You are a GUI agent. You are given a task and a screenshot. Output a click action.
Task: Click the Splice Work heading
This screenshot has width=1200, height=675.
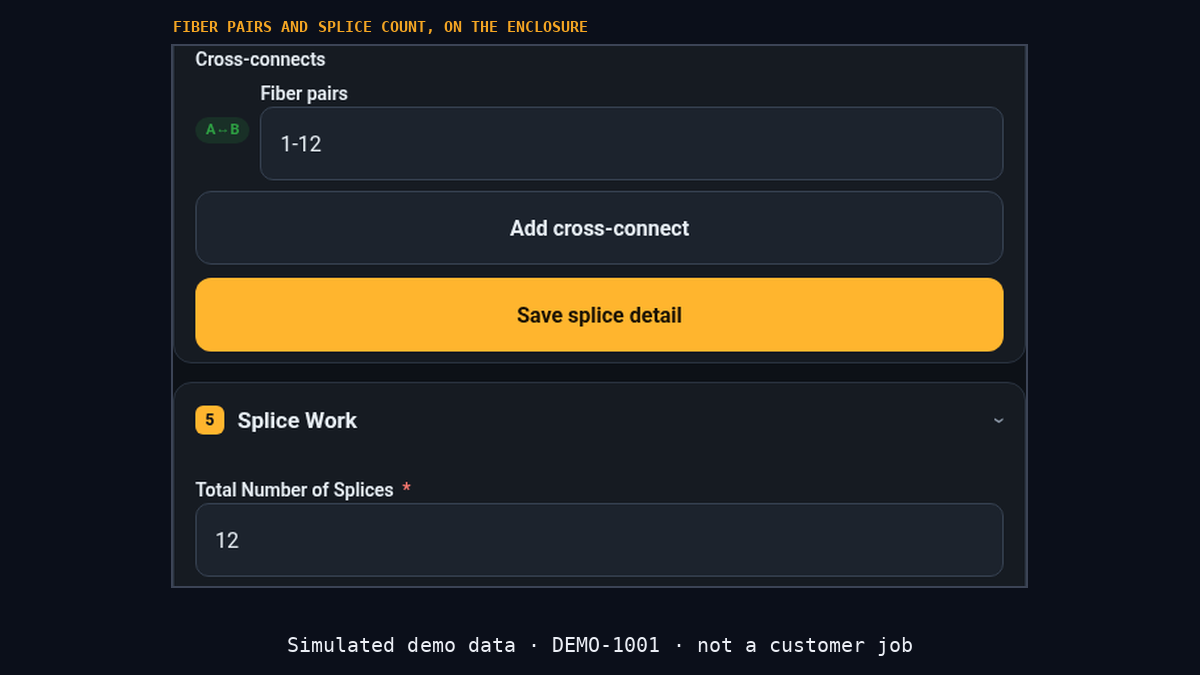pos(297,421)
